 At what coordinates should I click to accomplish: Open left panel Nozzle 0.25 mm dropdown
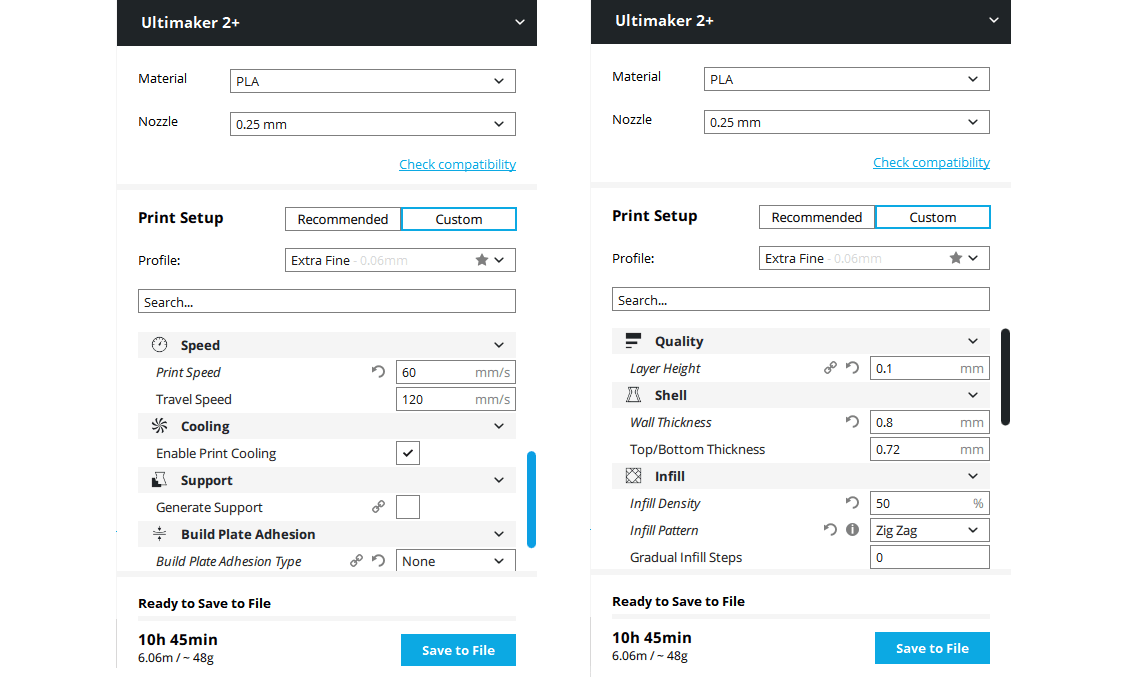(373, 124)
